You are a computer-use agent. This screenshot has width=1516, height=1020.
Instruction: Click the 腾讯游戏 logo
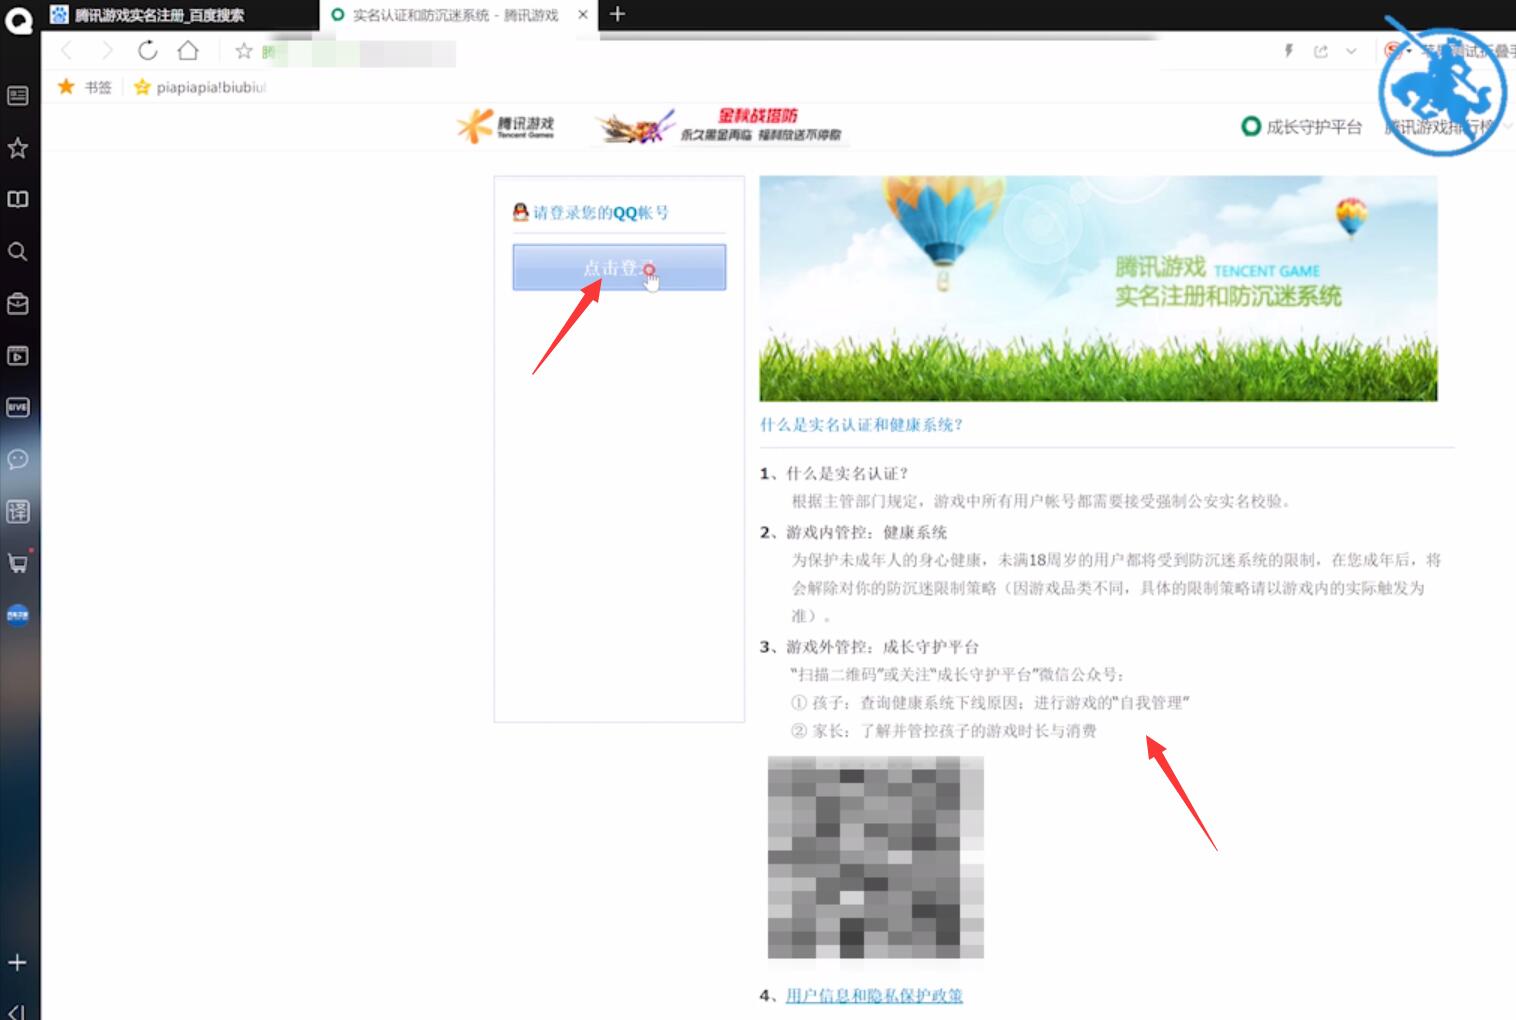click(505, 126)
